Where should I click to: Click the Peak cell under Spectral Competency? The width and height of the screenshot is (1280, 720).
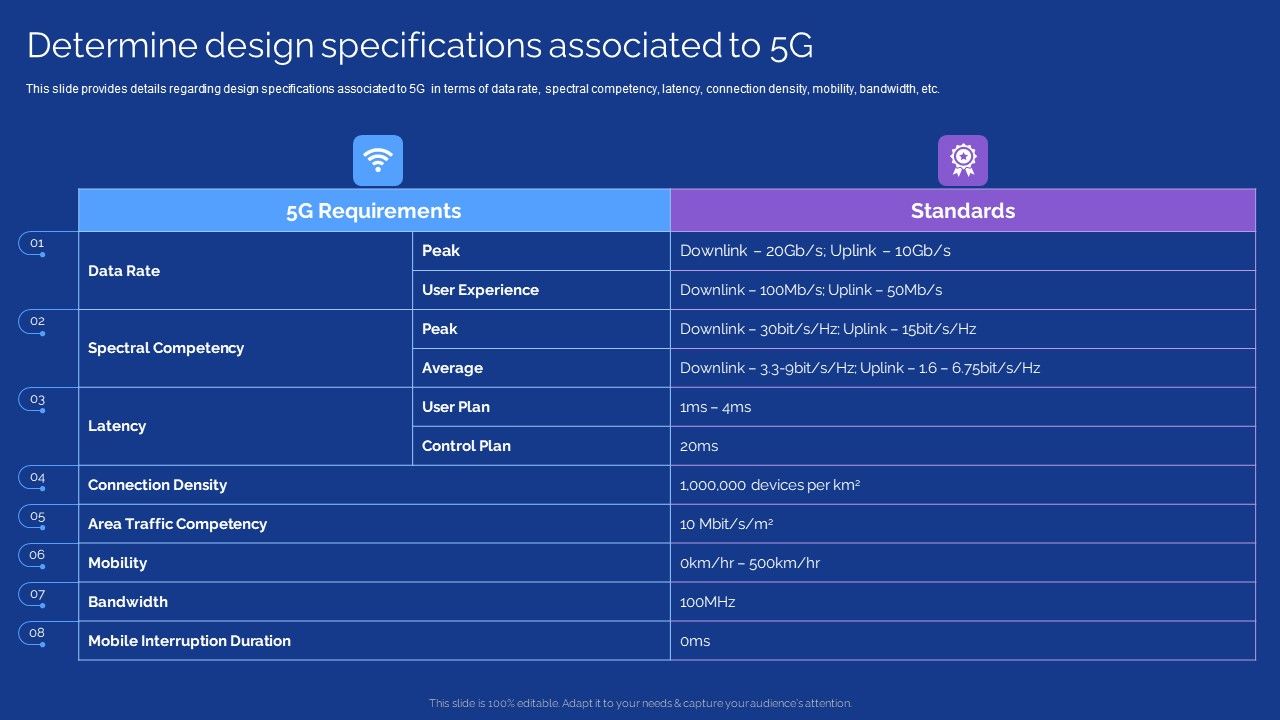[x=541, y=328]
